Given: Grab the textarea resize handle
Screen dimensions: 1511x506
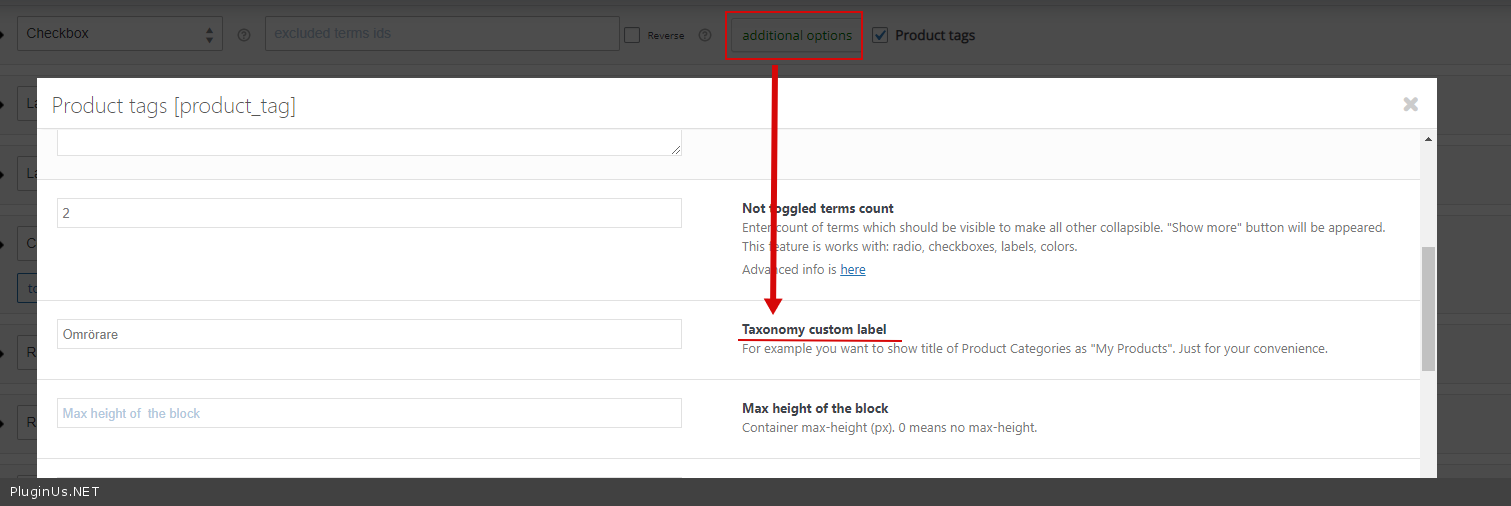Looking at the screenshot, I should coord(676,149).
